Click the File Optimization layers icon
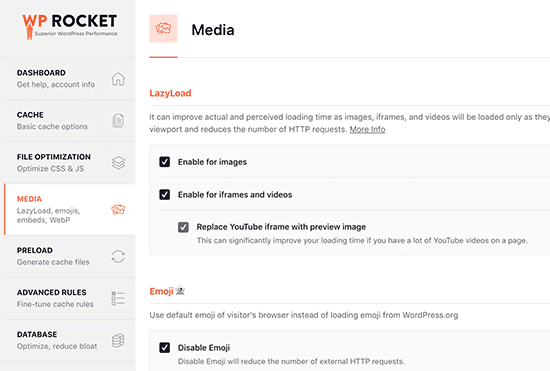550x371 pixels. pos(118,163)
